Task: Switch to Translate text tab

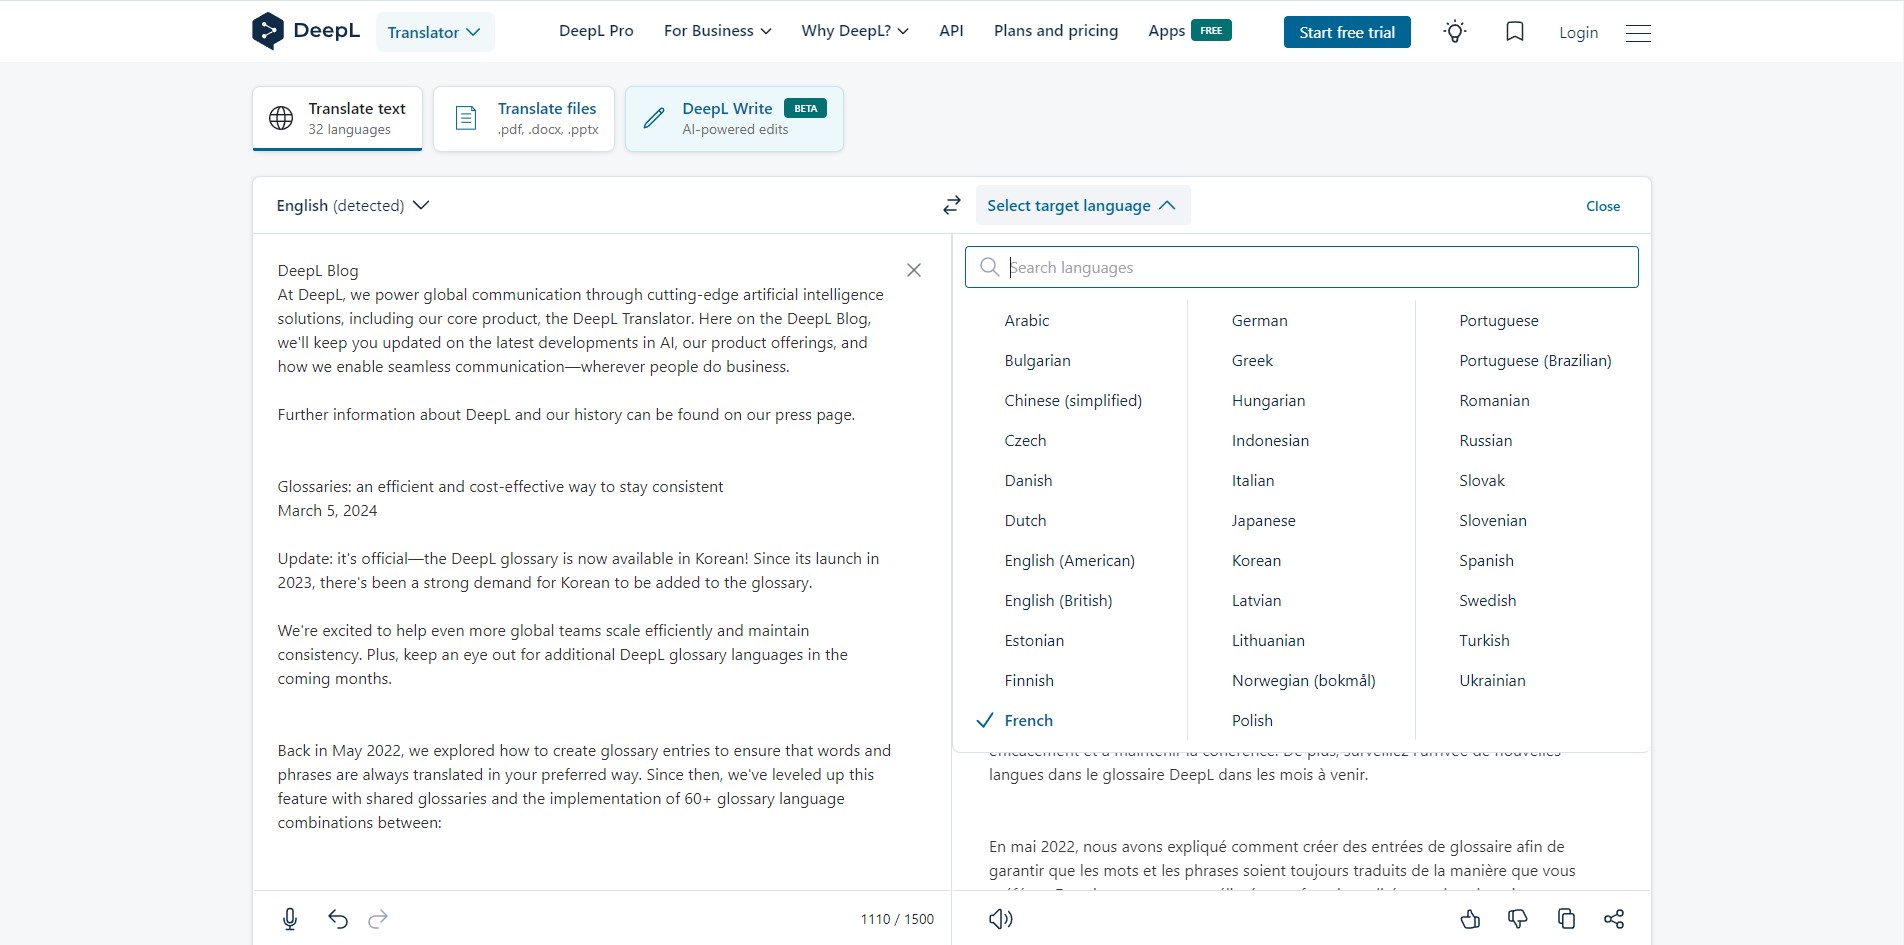Action: [x=337, y=118]
